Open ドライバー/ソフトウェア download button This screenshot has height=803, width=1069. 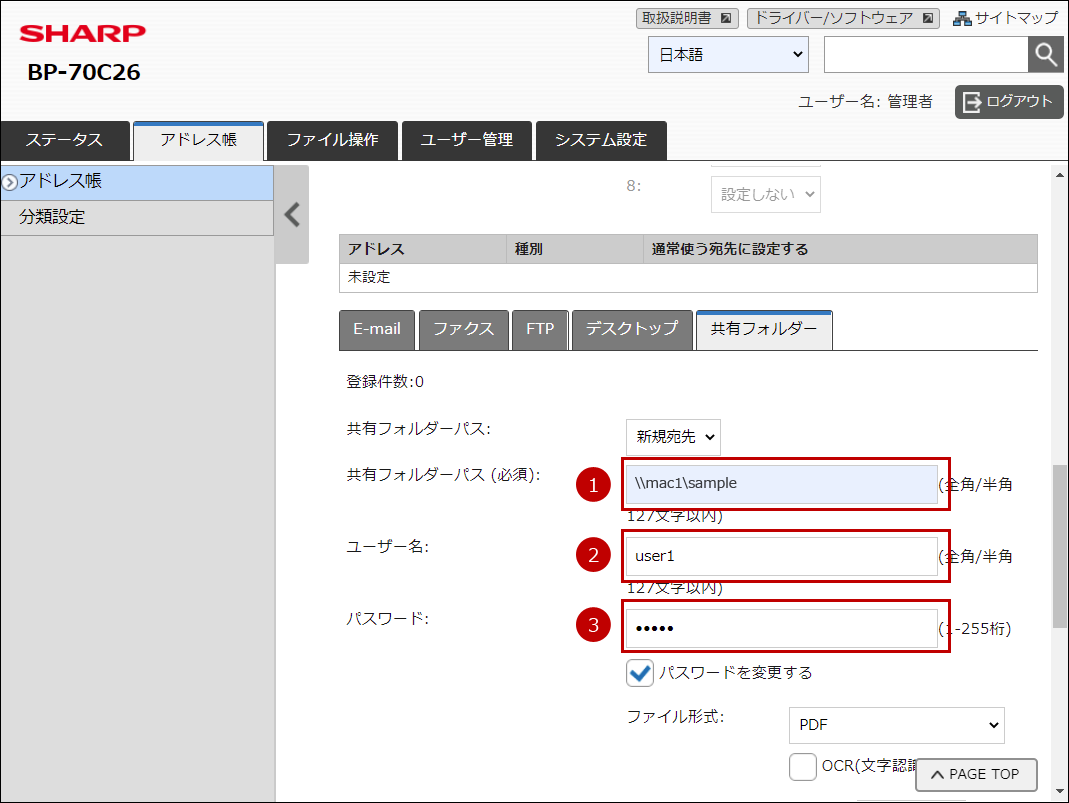[843, 18]
